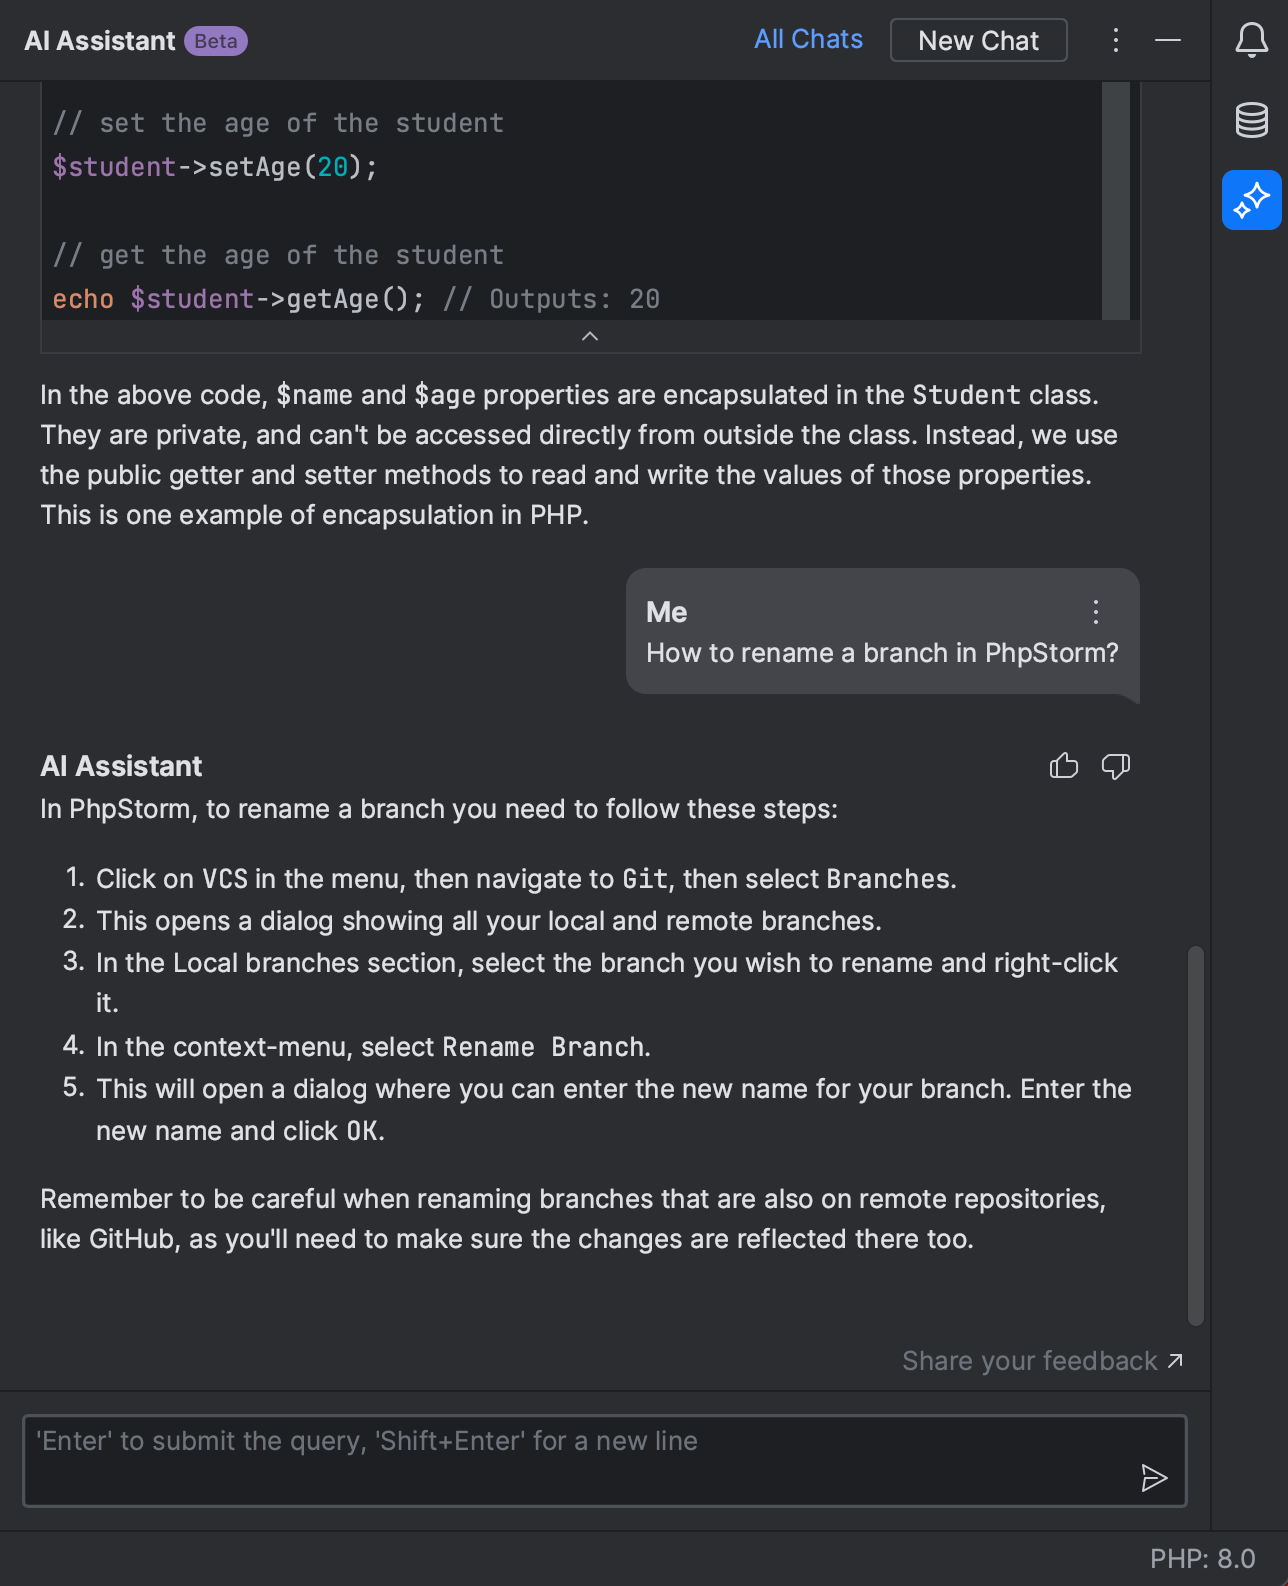1288x1586 pixels.
Task: Open the AI Assistant panel kebab menu
Action: 1115,40
